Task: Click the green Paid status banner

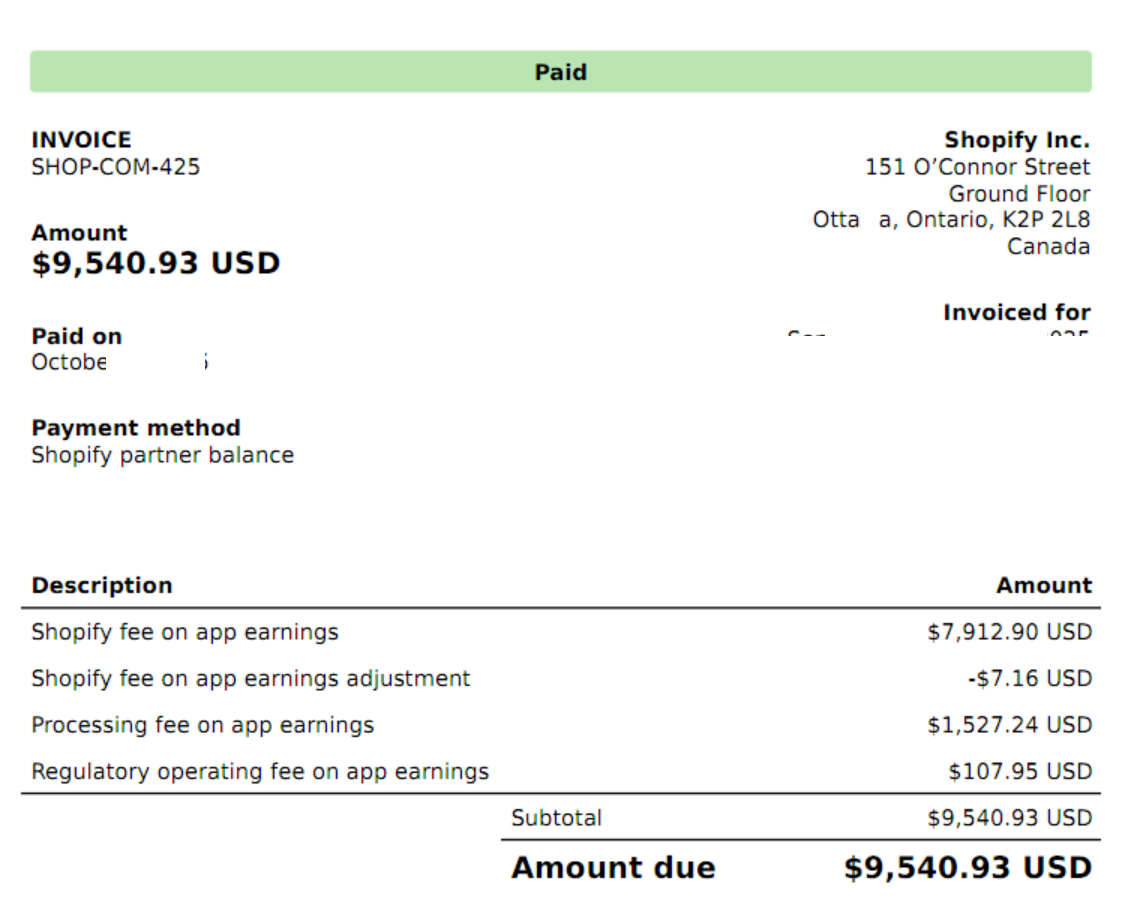Action: coord(560,71)
